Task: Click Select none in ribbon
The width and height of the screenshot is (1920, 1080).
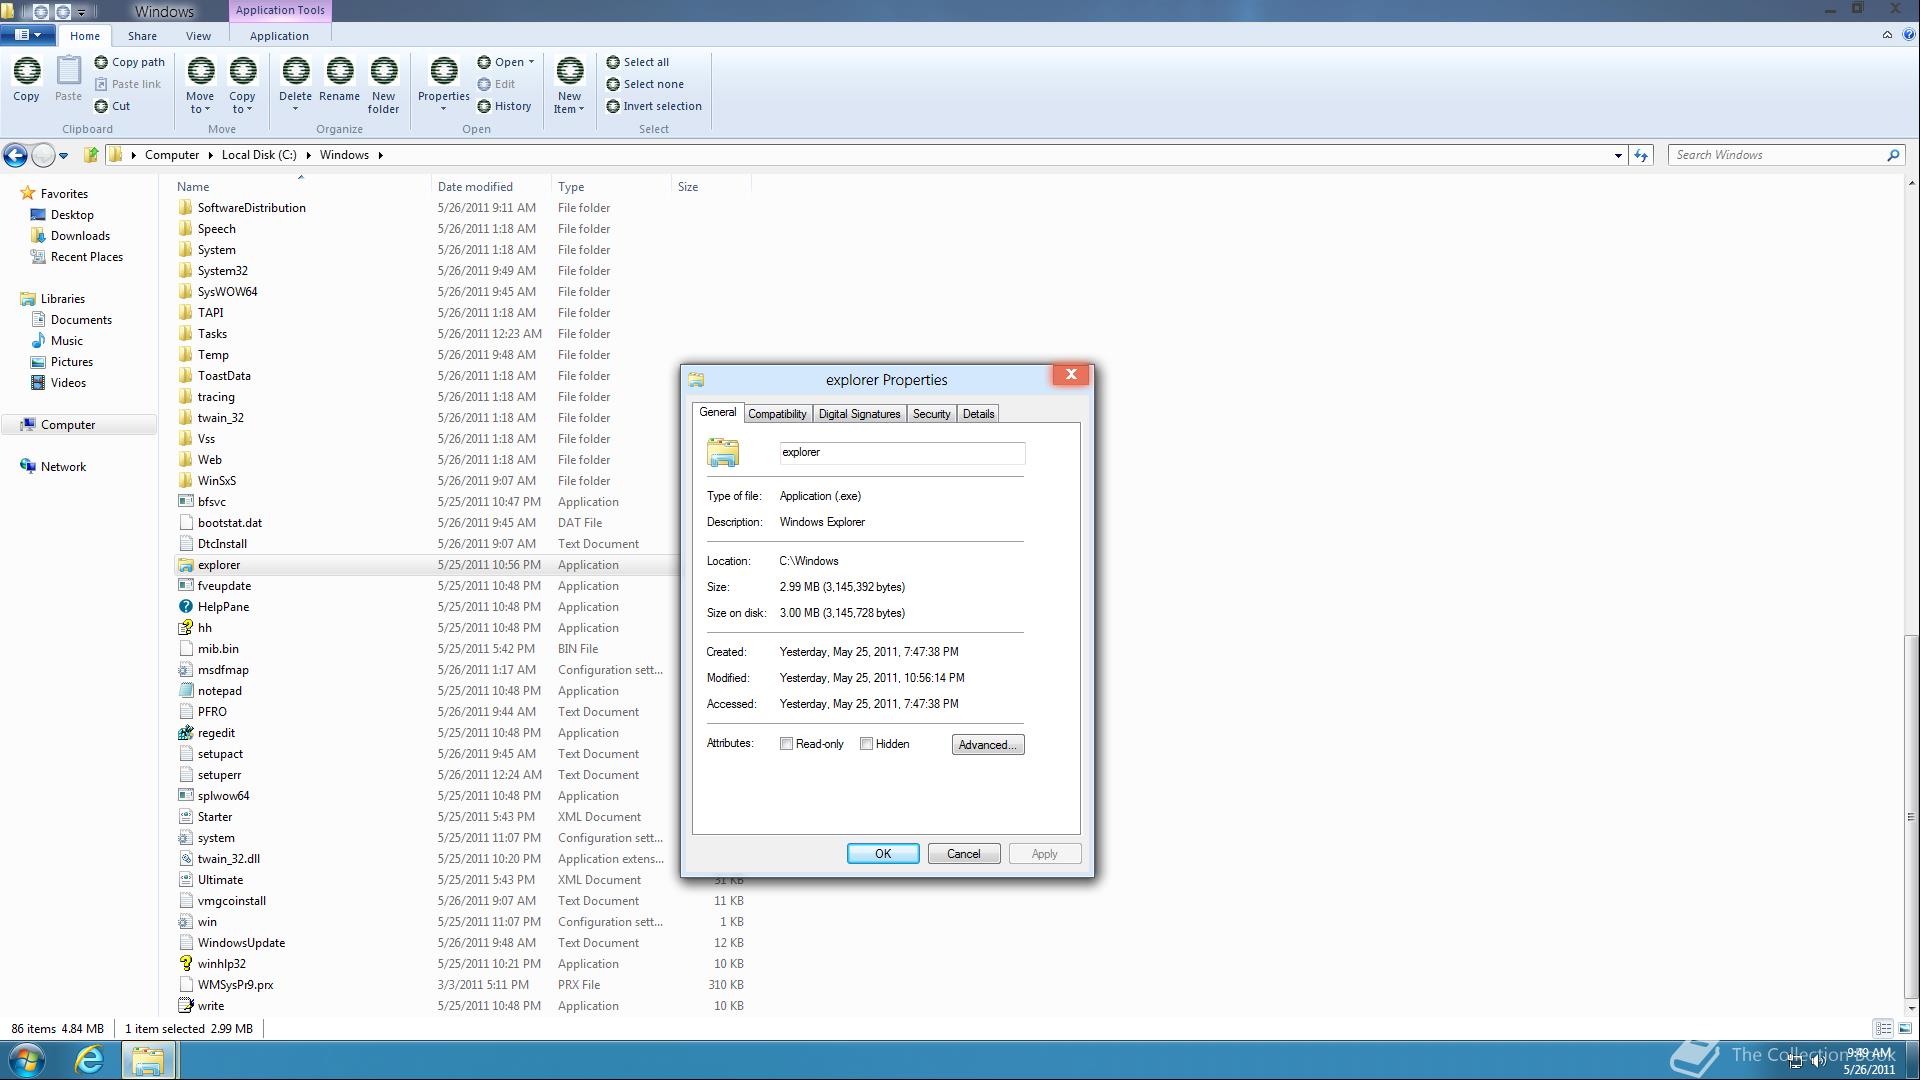Action: coord(645,84)
